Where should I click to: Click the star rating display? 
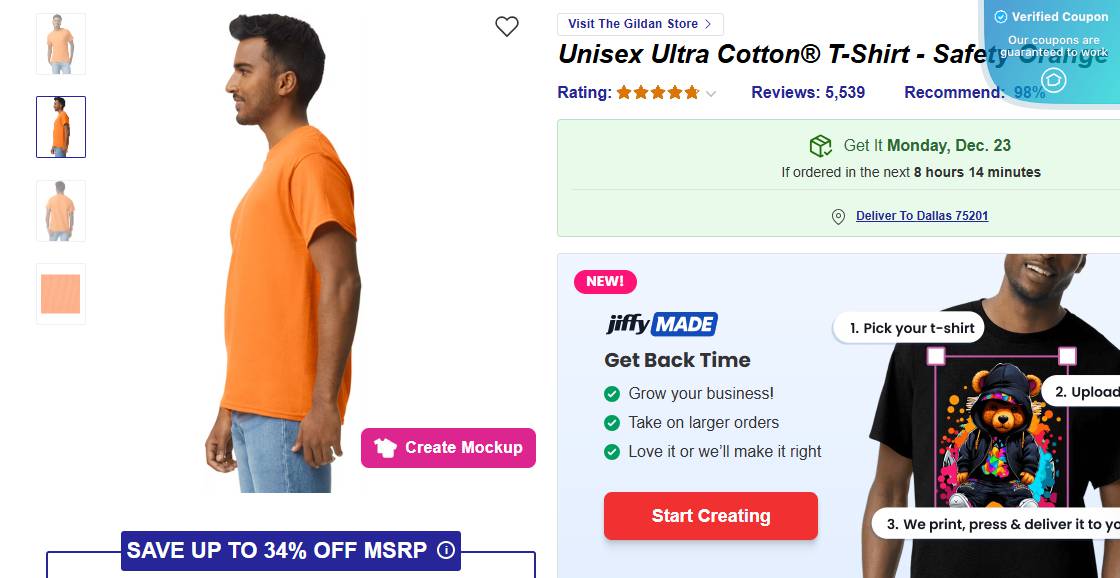tap(657, 93)
